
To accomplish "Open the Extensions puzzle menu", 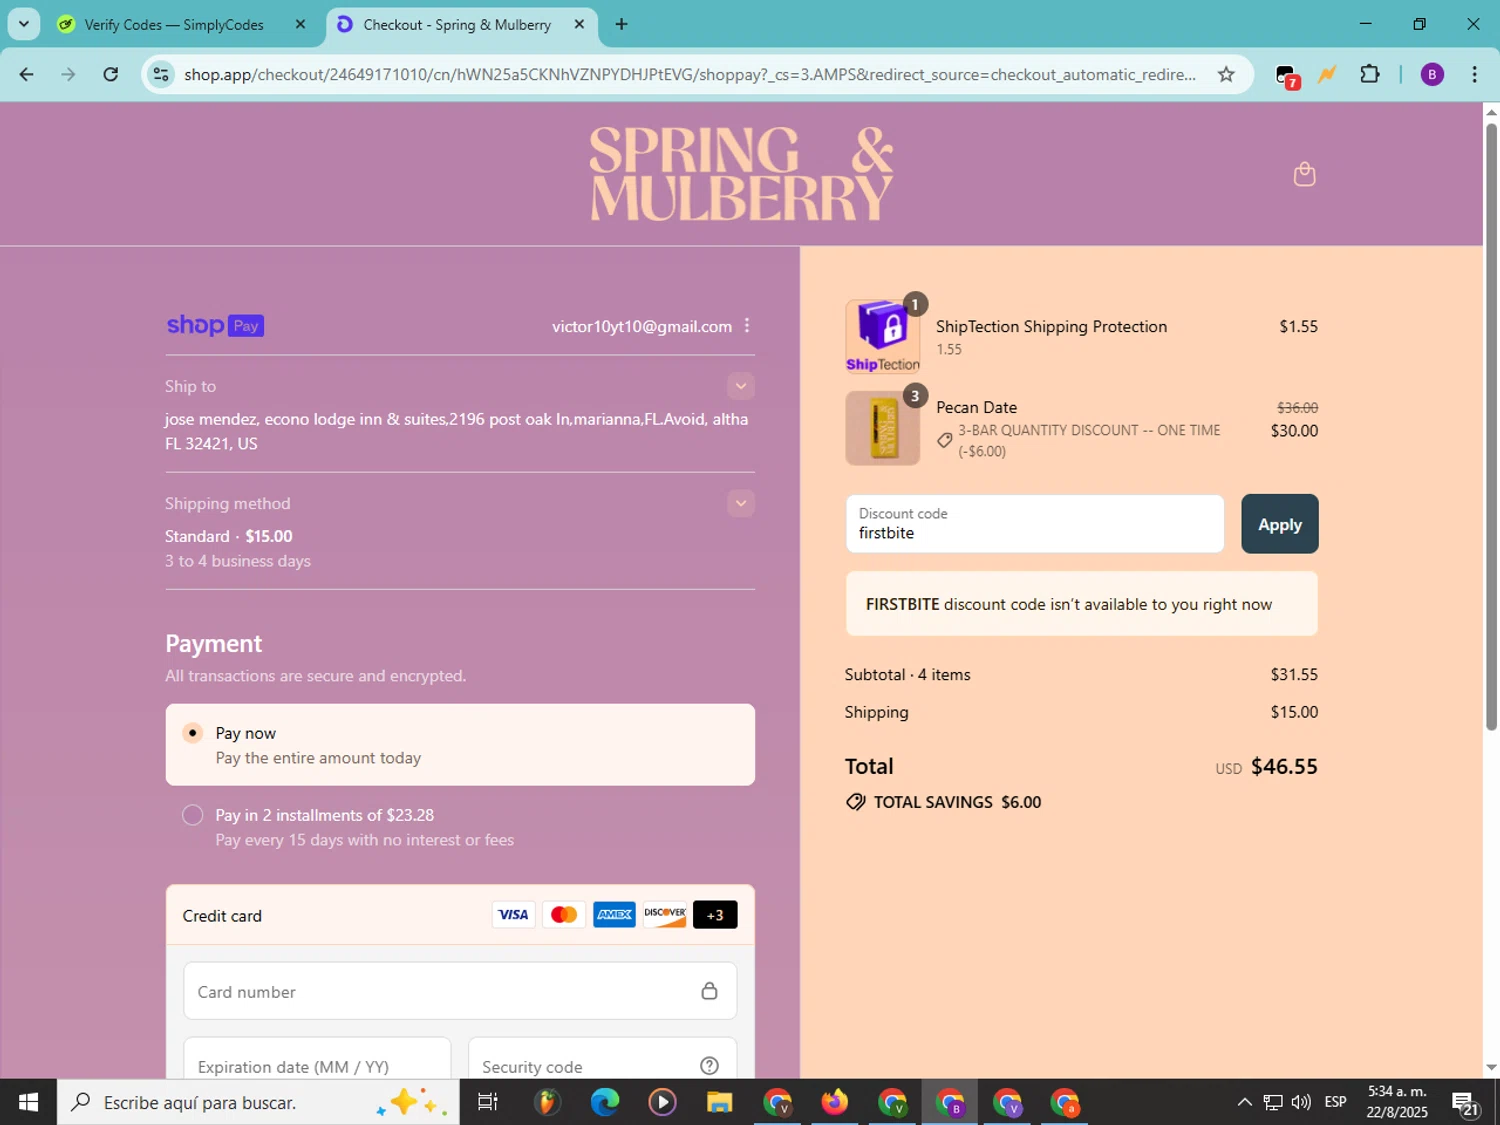I will (x=1370, y=74).
